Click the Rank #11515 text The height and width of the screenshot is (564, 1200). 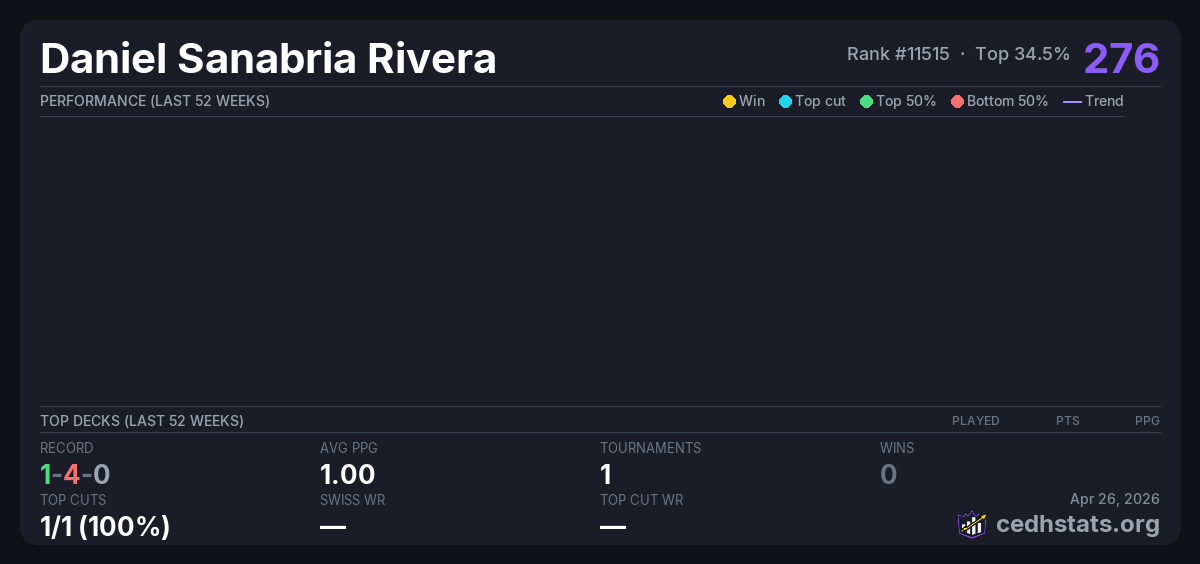(898, 54)
